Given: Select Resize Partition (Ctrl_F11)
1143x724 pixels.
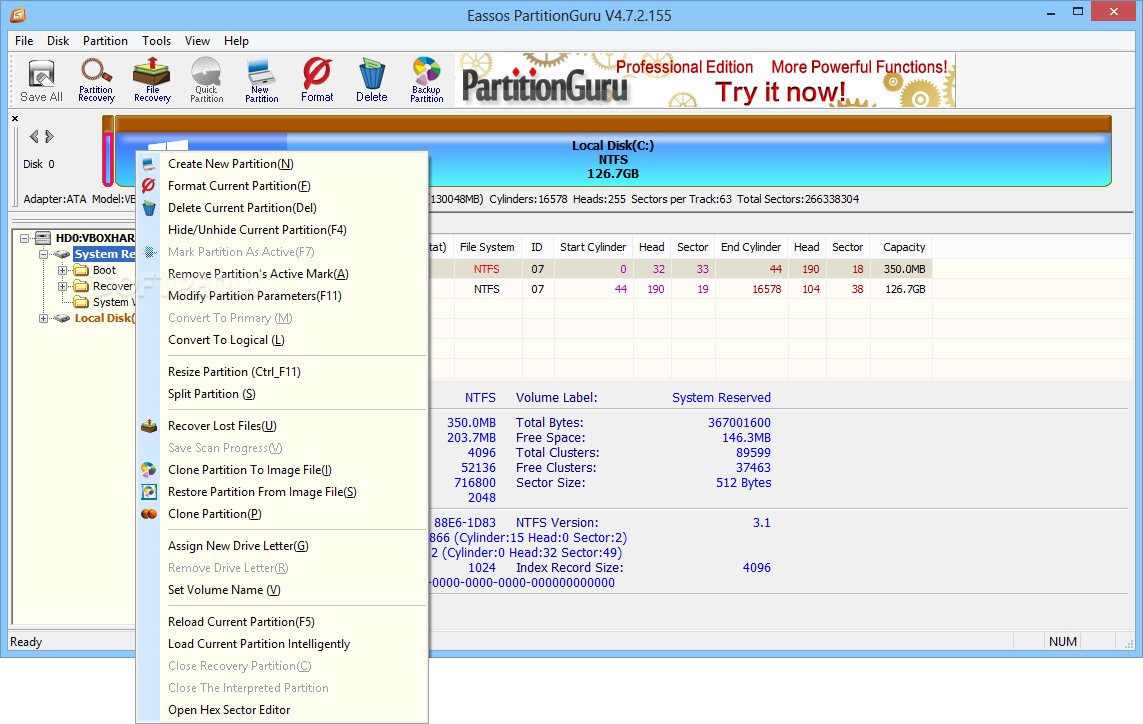Looking at the screenshot, I should click(x=281, y=372).
